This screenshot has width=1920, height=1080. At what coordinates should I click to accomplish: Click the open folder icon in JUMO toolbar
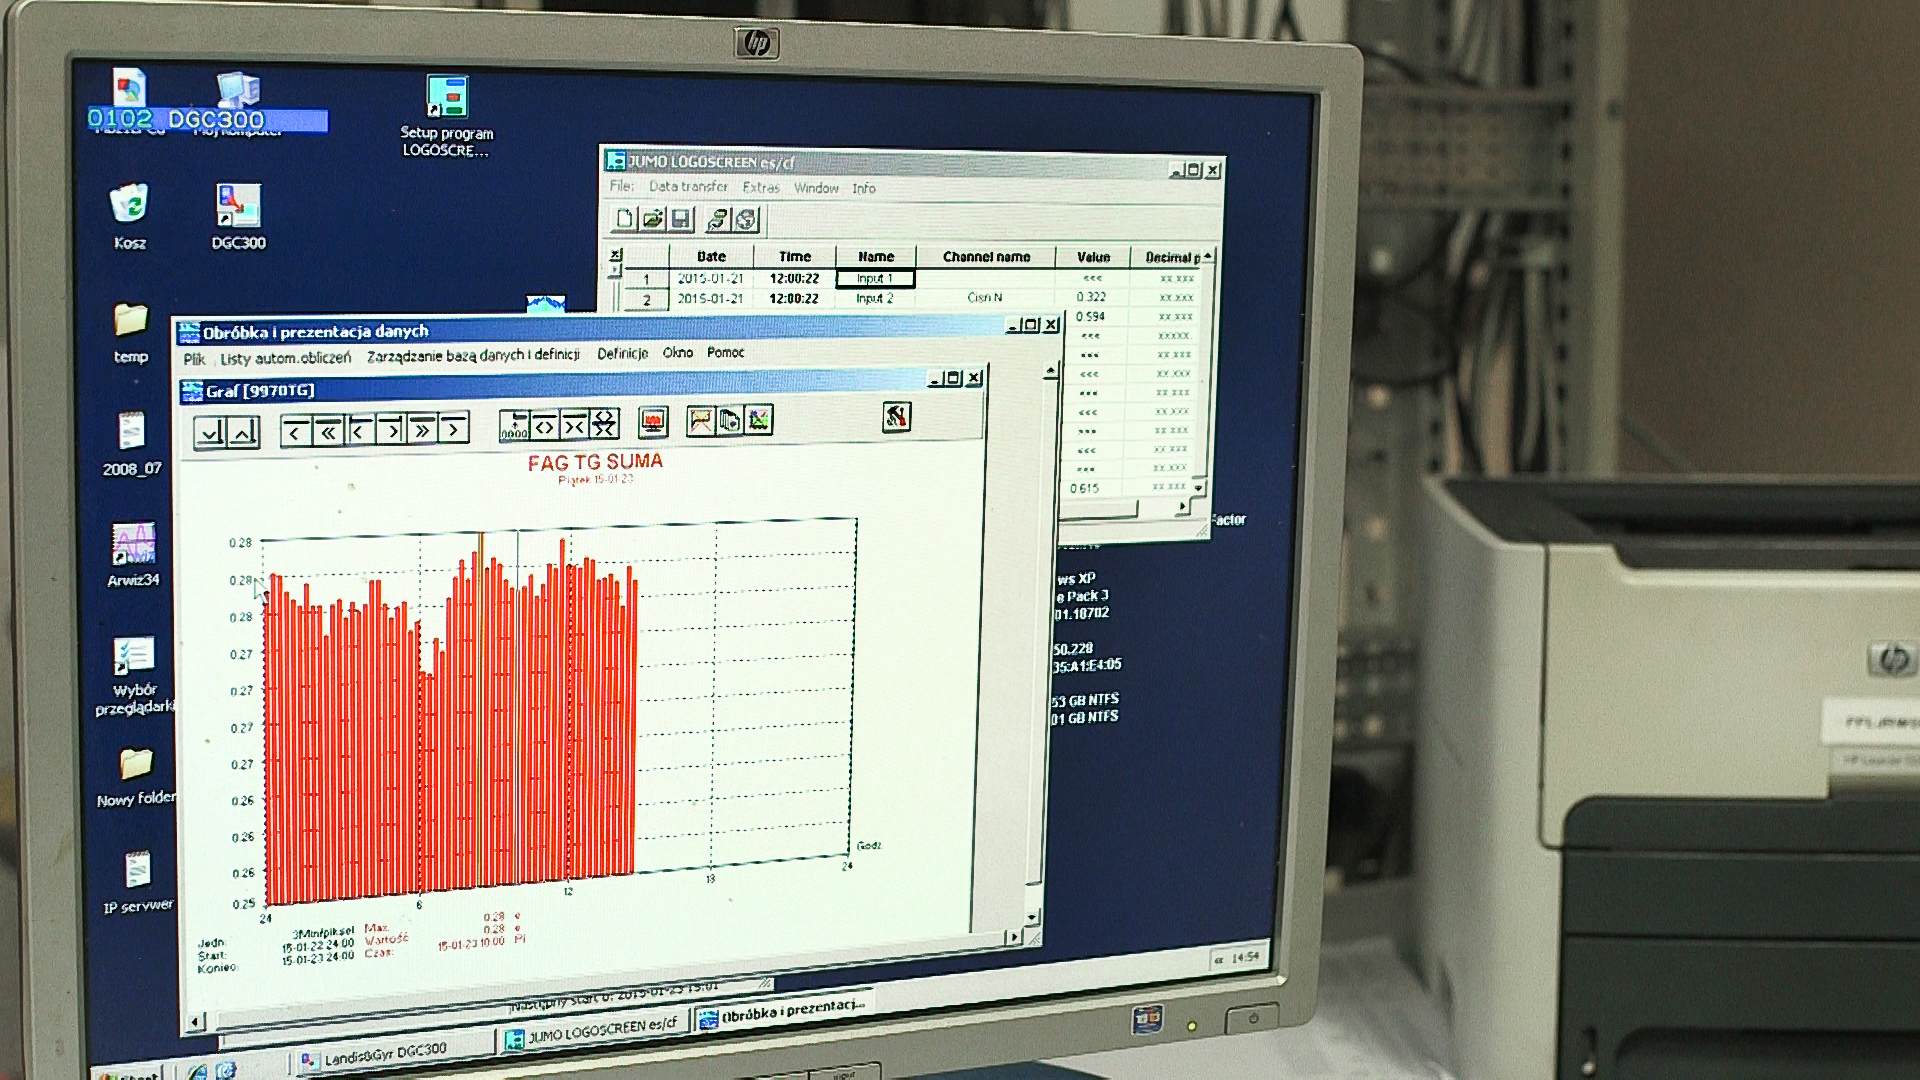click(653, 219)
